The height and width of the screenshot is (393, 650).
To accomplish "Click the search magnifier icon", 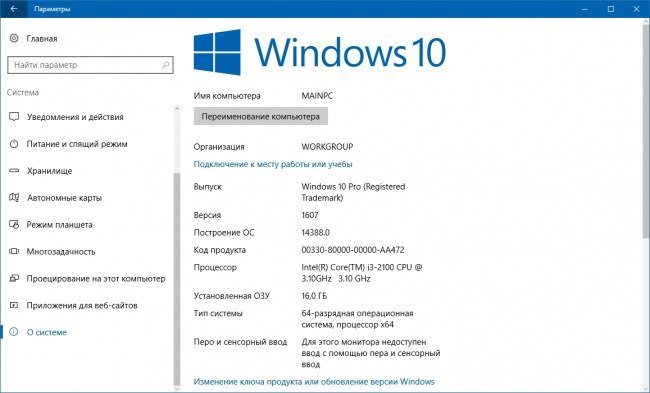I will (165, 65).
